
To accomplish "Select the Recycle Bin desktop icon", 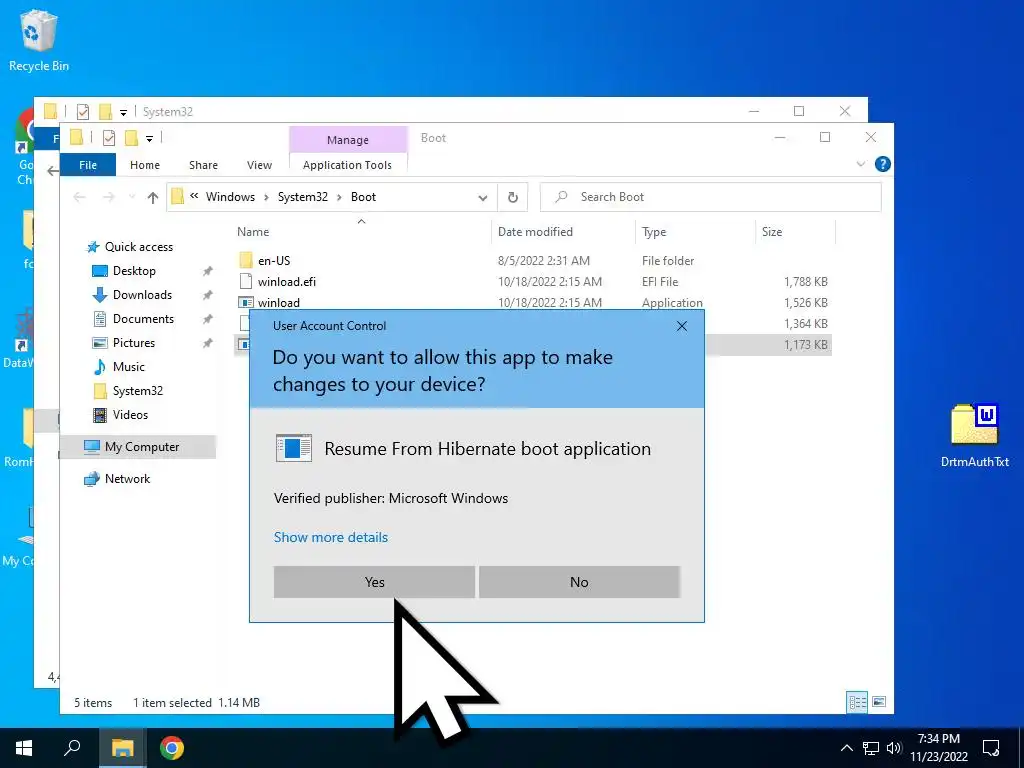I will (x=39, y=40).
